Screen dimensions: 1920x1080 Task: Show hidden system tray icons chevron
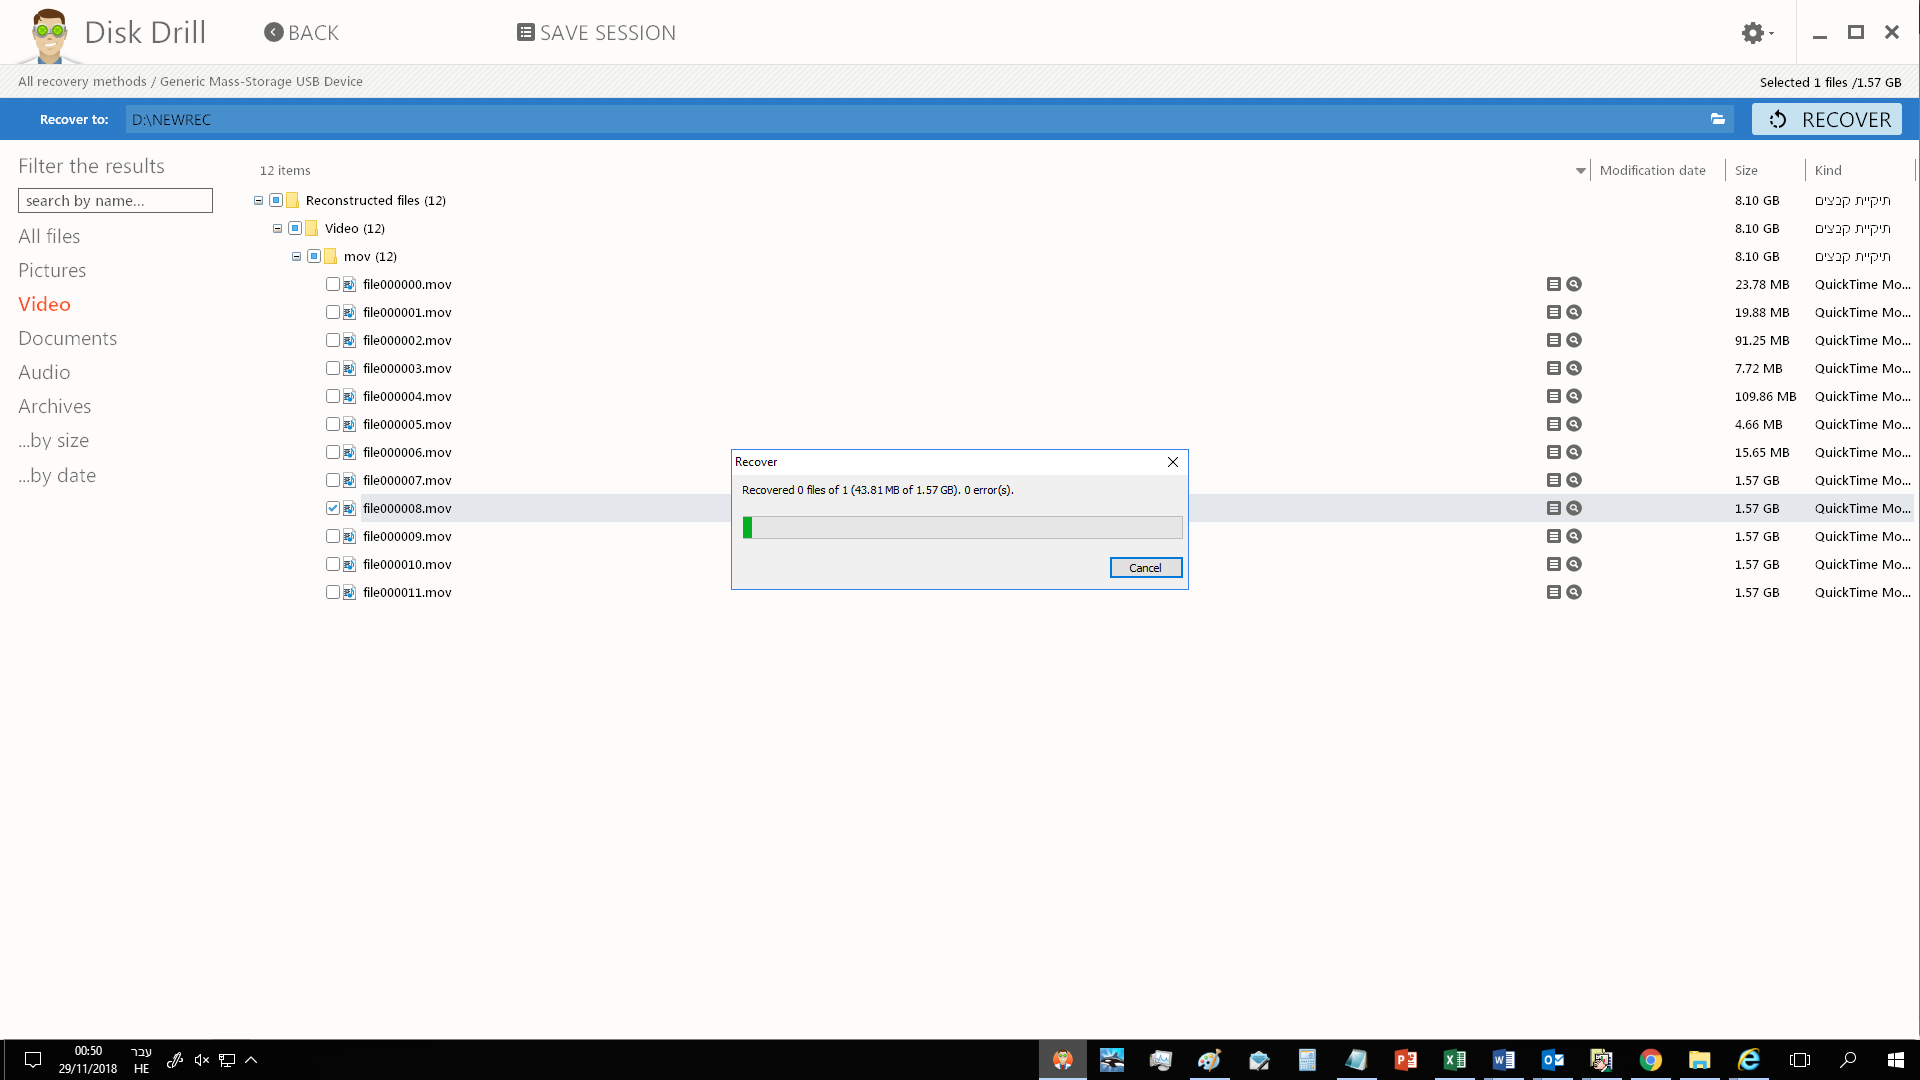pos(251,1060)
